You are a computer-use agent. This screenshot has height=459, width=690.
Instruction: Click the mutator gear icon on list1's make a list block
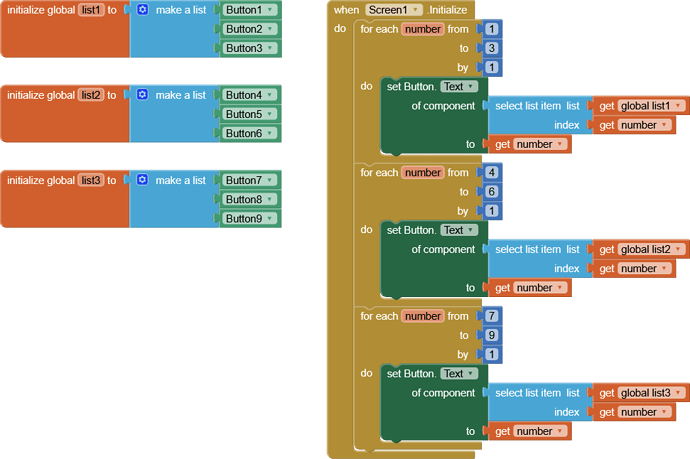pyautogui.click(x=142, y=10)
